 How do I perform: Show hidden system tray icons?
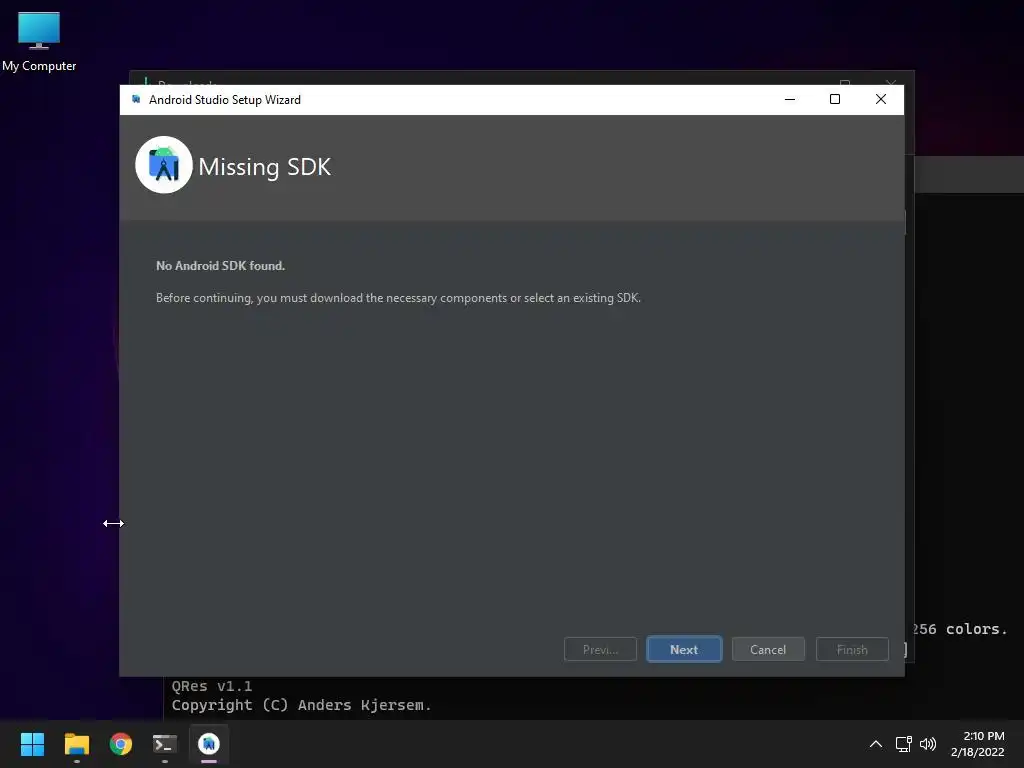(876, 744)
